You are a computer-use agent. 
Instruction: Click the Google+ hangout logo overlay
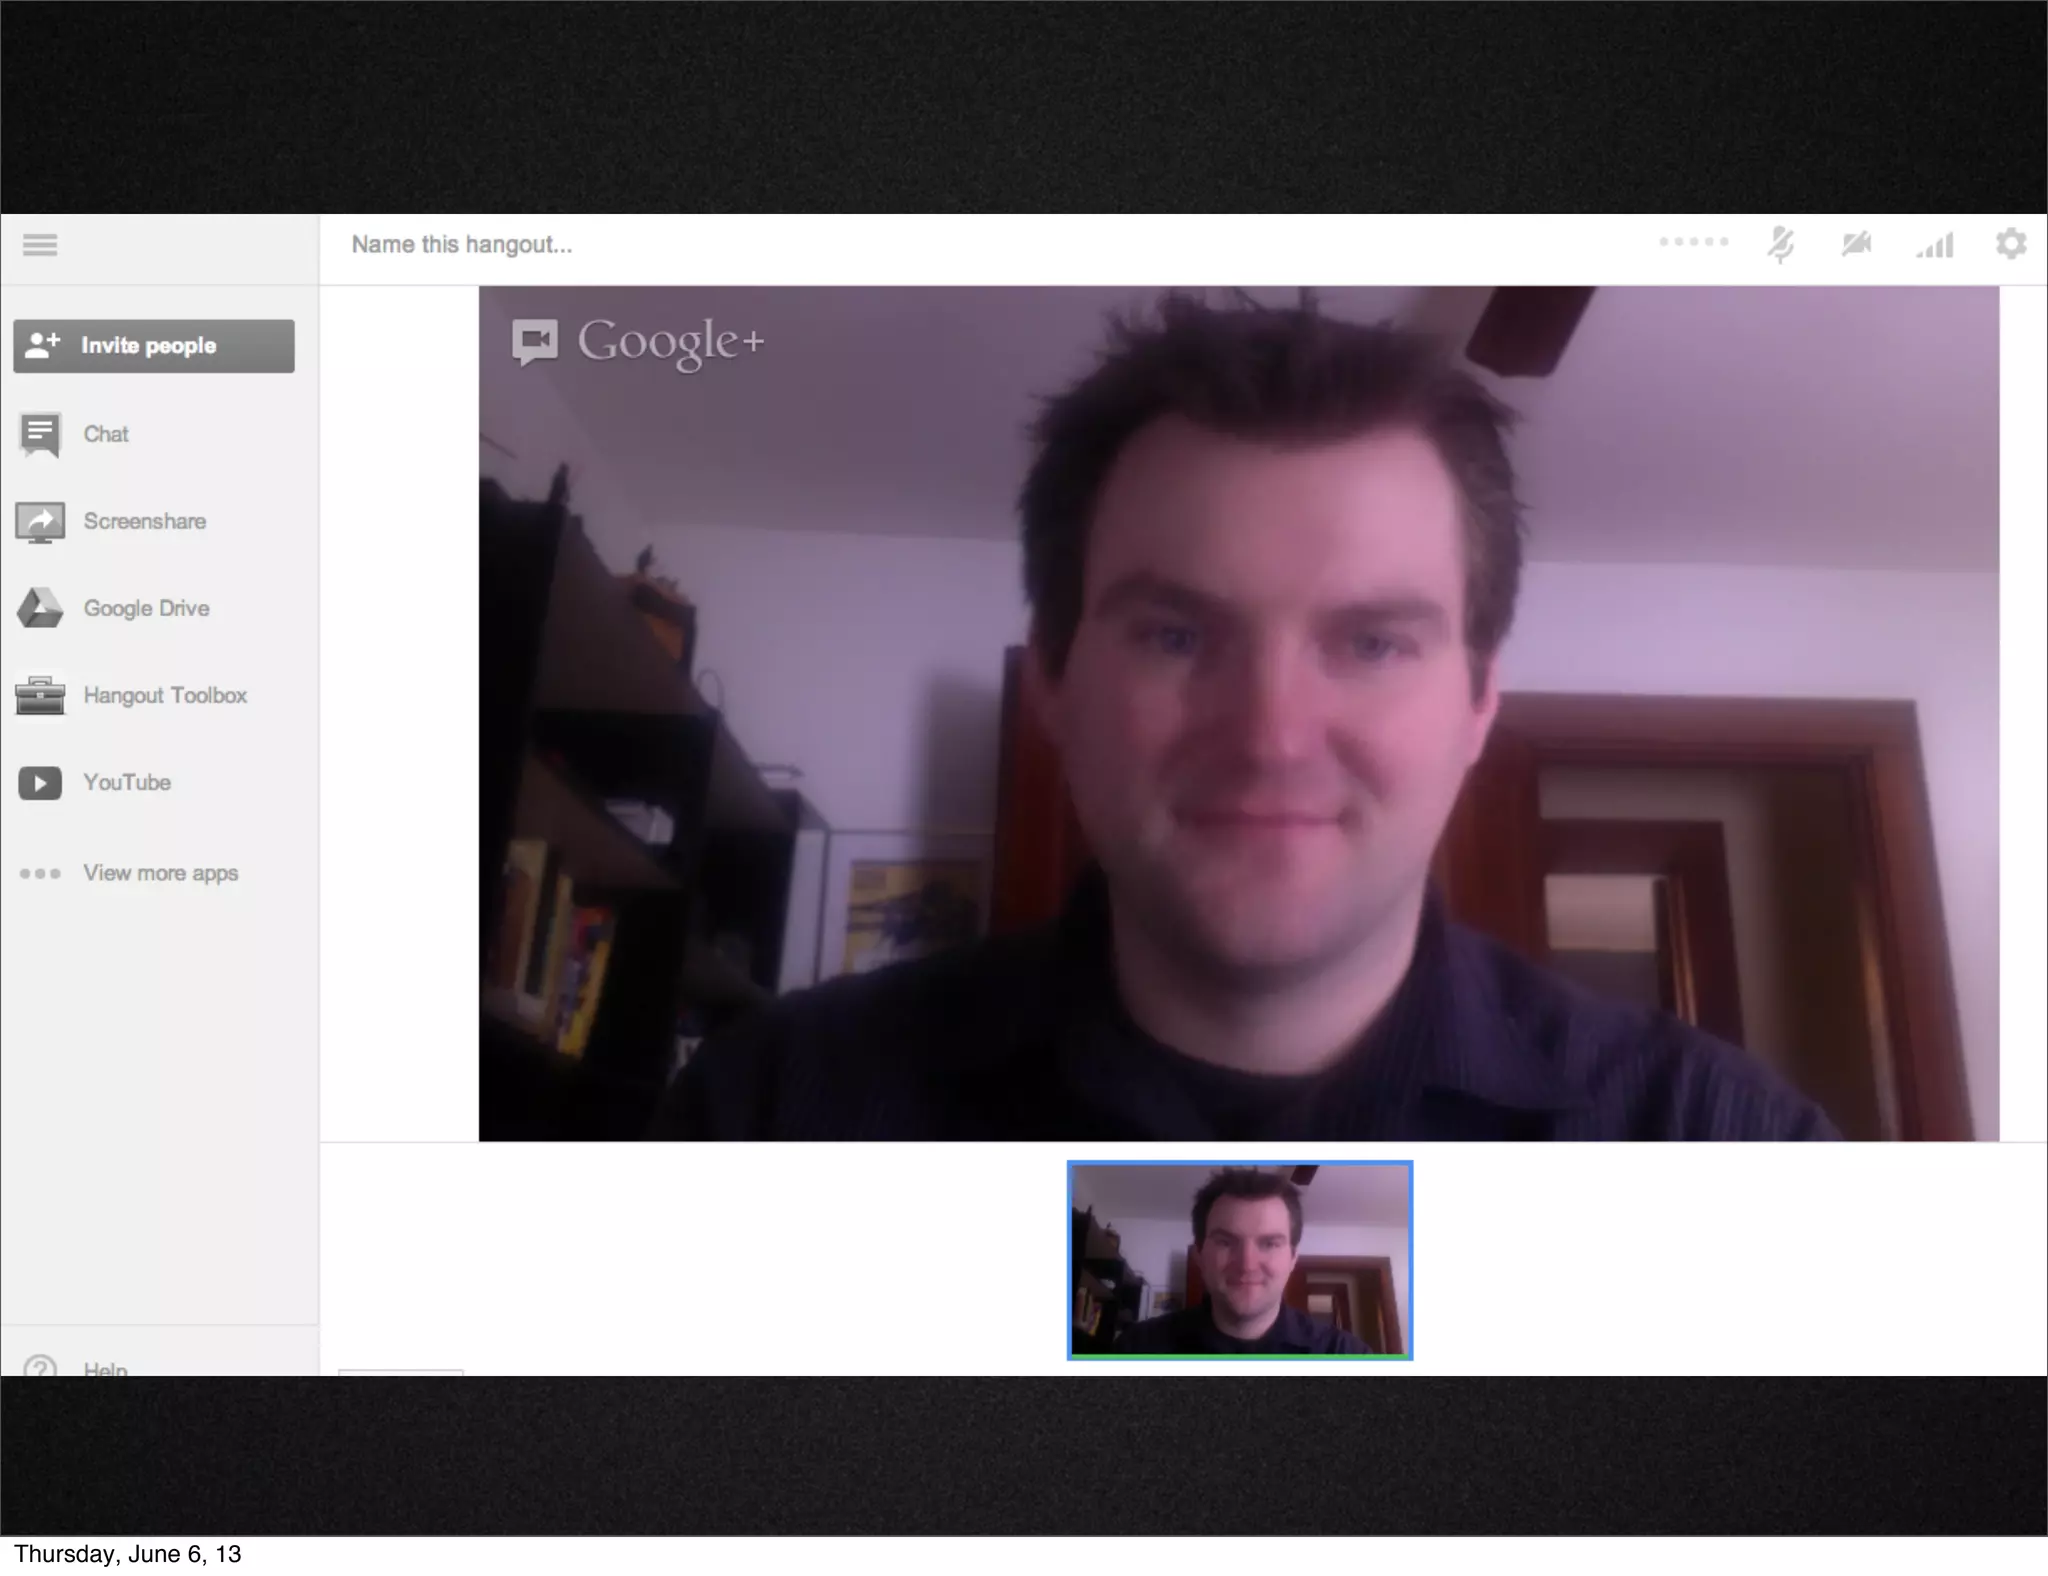[x=638, y=342]
